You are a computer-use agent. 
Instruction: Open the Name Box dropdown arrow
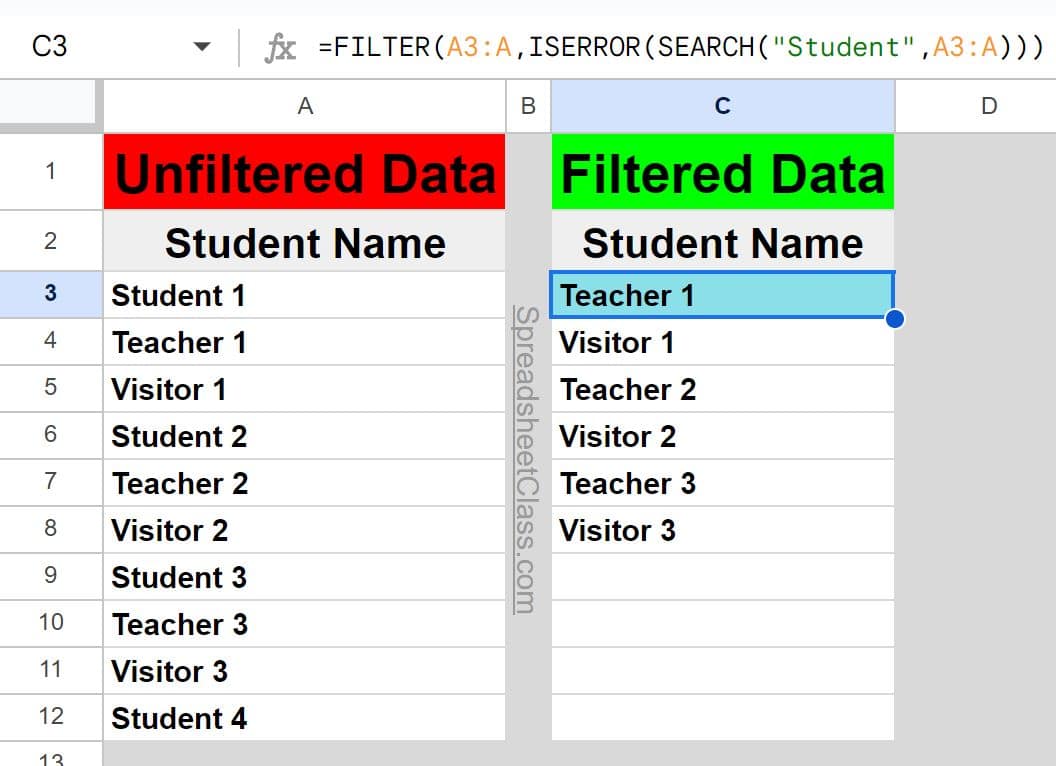[x=200, y=46]
